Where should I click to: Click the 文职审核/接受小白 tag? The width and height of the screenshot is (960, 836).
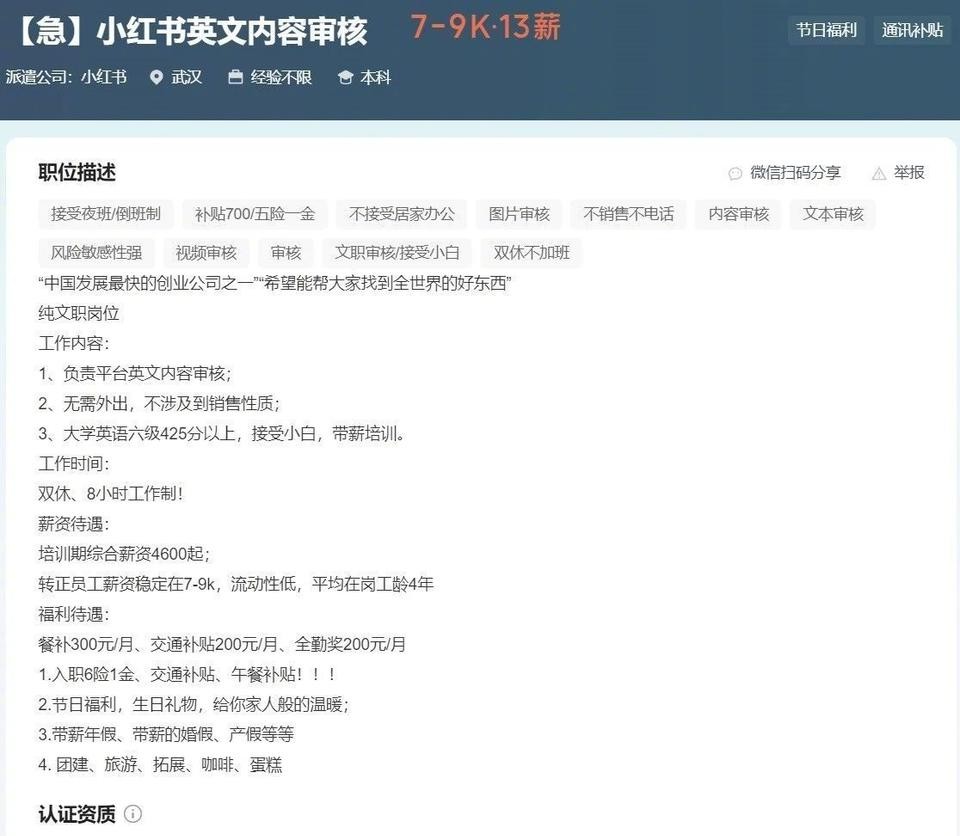(x=397, y=252)
